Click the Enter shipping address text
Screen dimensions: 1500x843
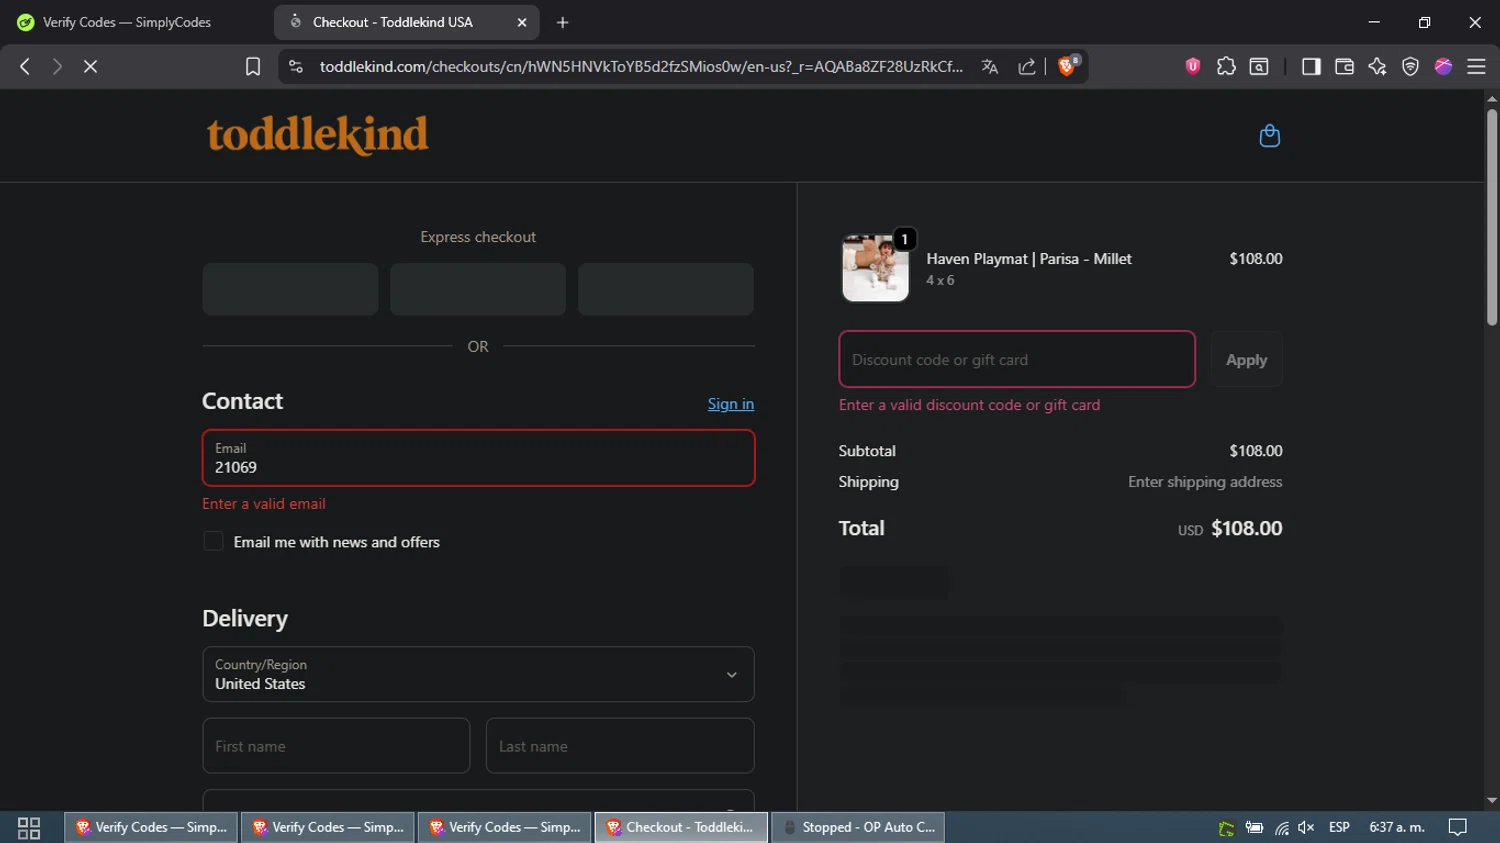[1205, 482]
